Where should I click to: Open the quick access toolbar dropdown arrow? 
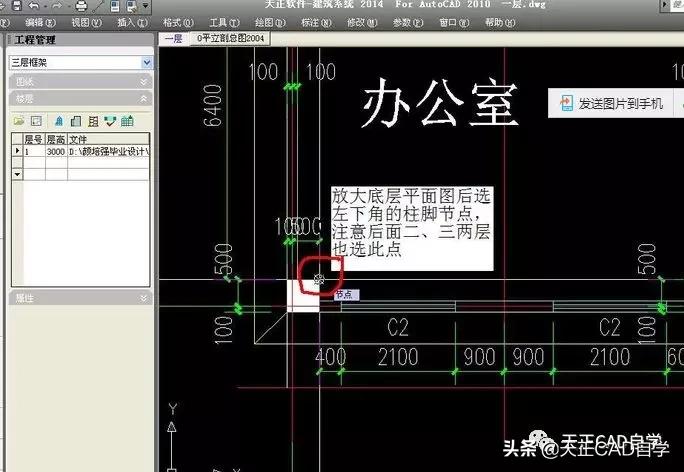(145, 5)
